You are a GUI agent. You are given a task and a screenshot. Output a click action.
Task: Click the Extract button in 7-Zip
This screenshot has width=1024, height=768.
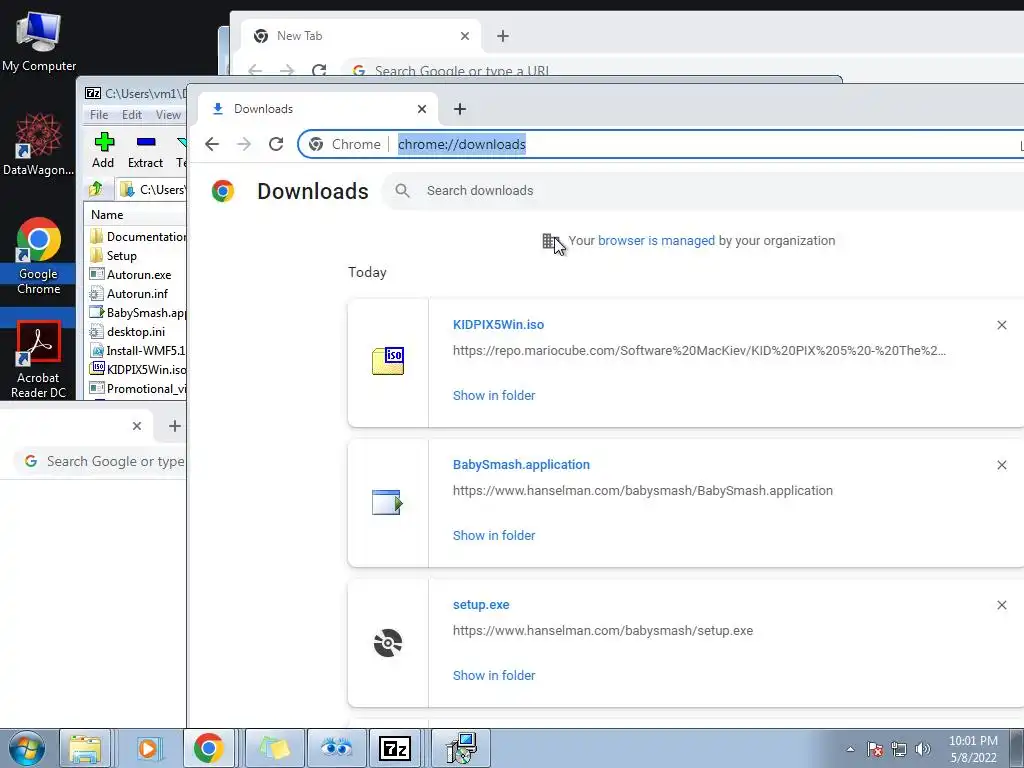tap(145, 150)
